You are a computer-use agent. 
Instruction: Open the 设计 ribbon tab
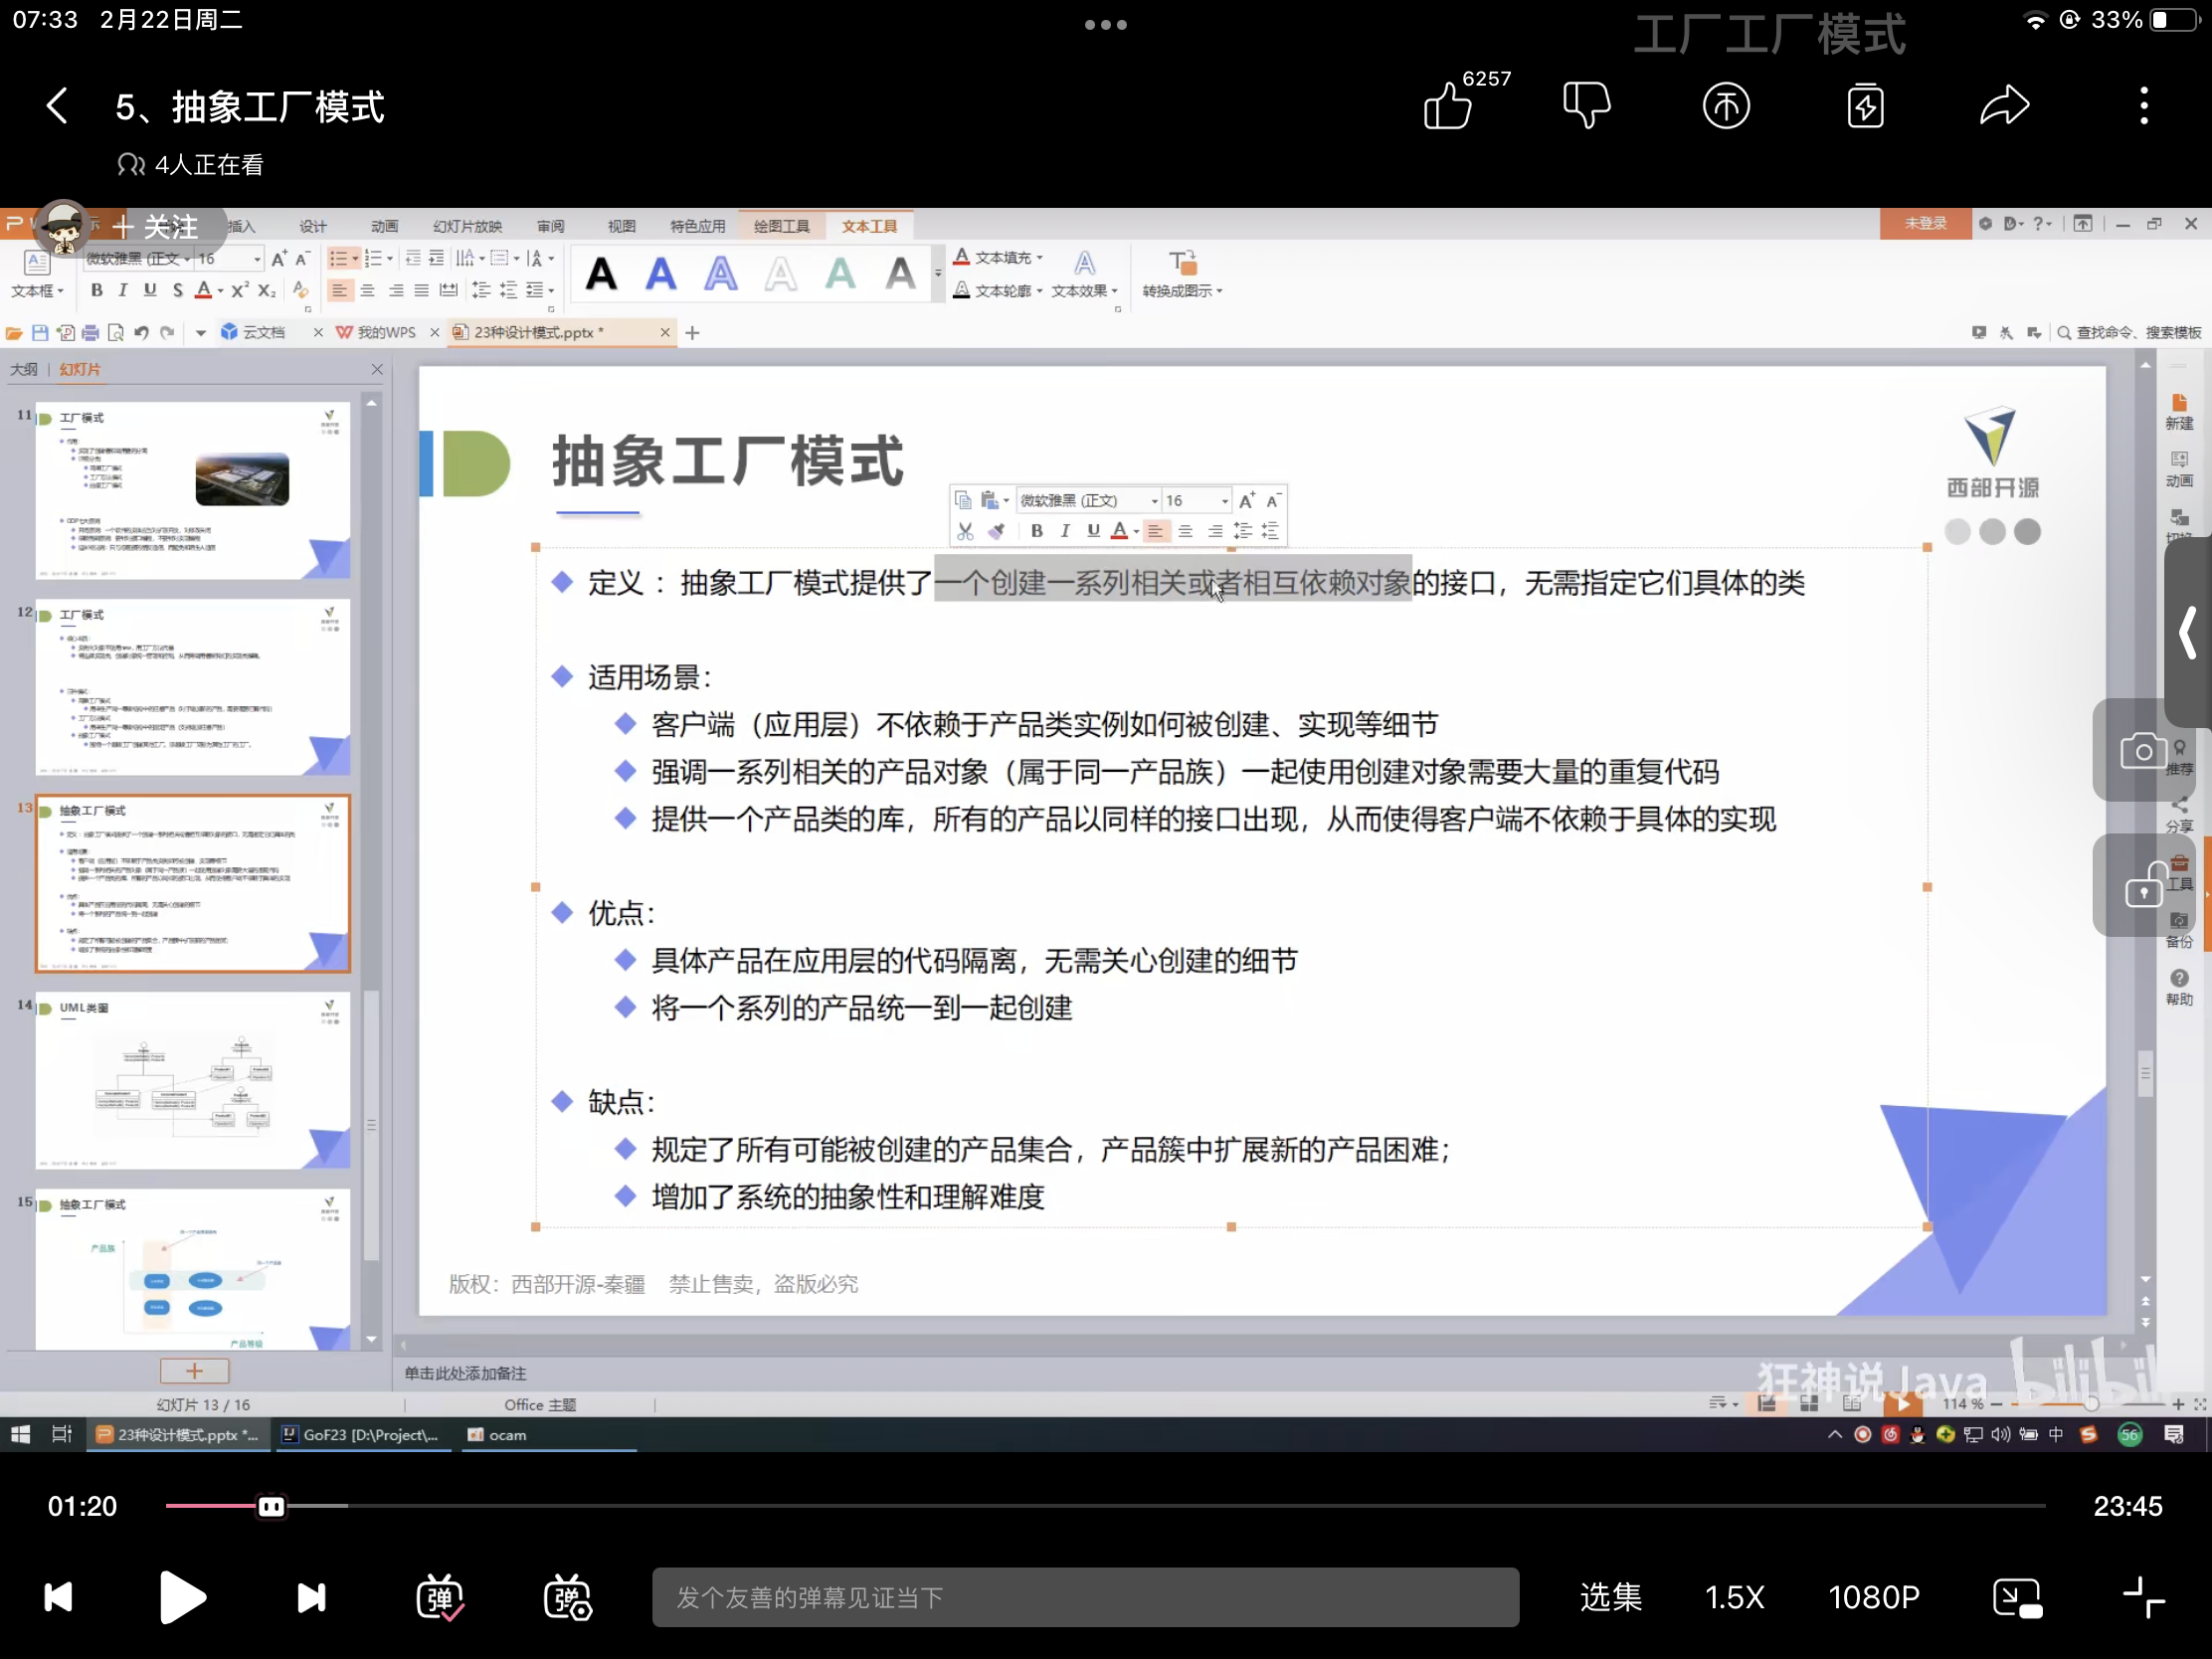click(x=313, y=226)
